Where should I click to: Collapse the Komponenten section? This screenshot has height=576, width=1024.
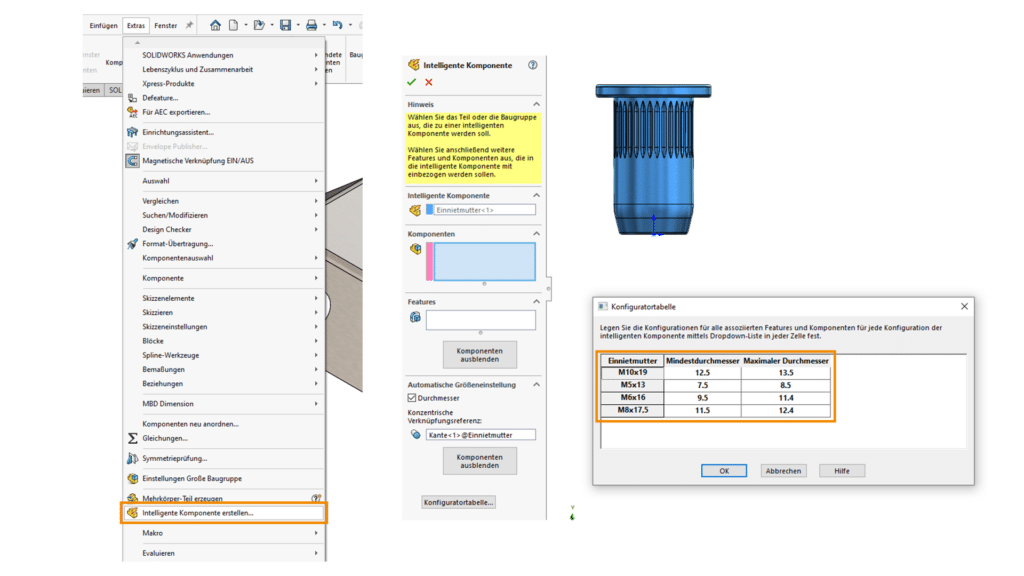tap(537, 233)
